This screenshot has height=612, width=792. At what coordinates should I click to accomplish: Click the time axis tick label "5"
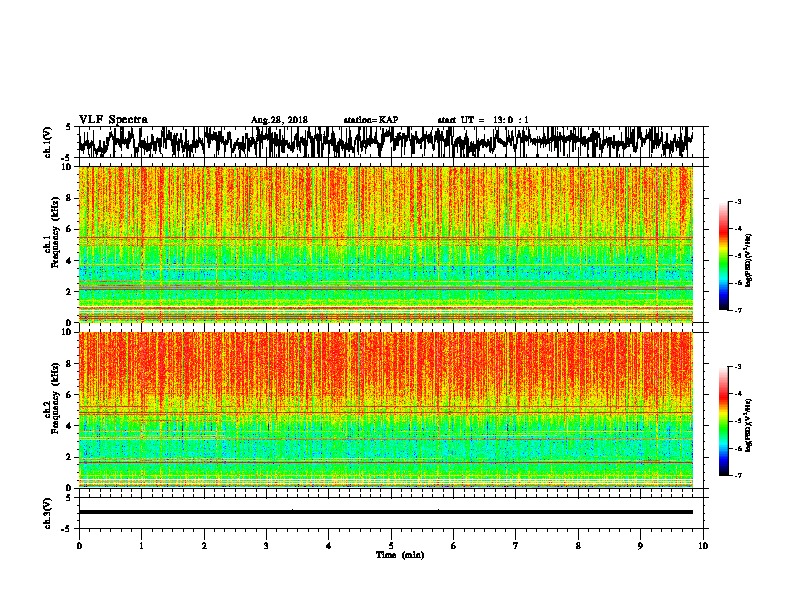pos(391,546)
